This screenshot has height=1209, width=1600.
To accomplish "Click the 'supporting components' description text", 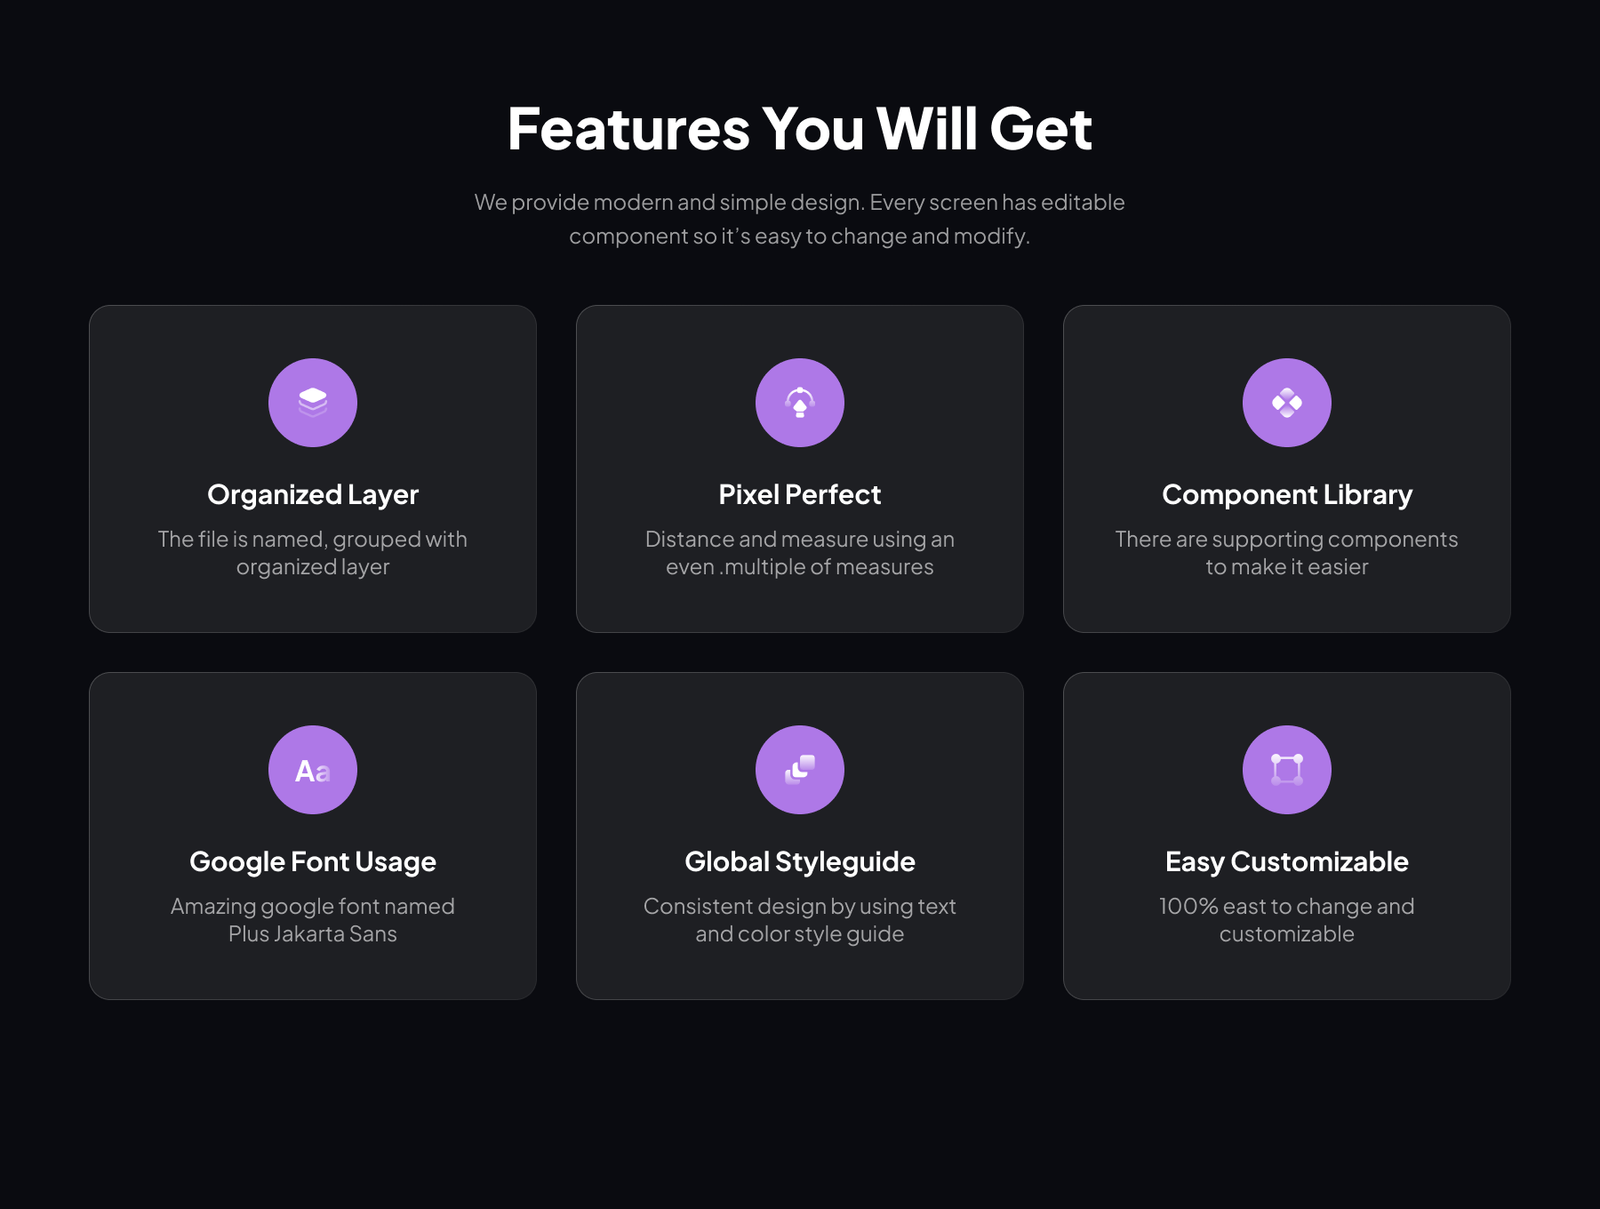I will [1287, 553].
